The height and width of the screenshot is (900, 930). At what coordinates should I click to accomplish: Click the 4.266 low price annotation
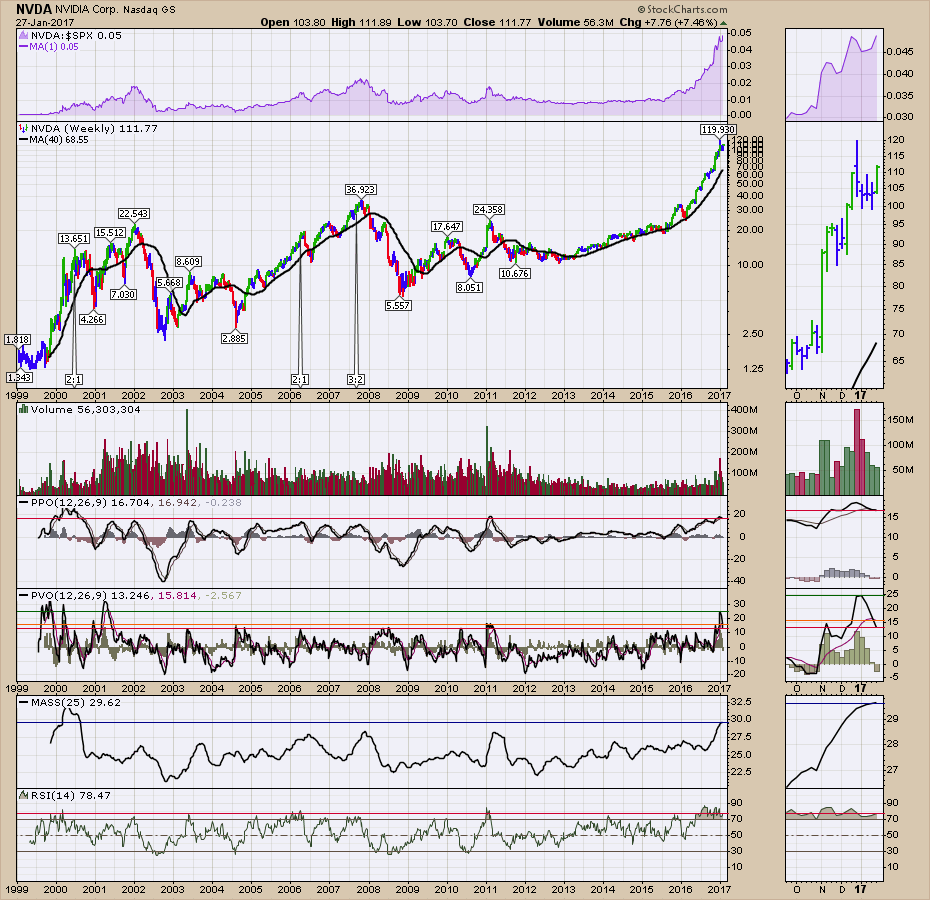(x=93, y=319)
